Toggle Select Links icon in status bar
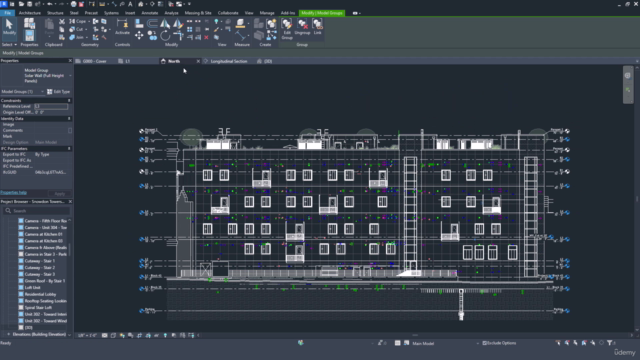Image resolution: width=640 pixels, height=360 pixels. click(558, 343)
